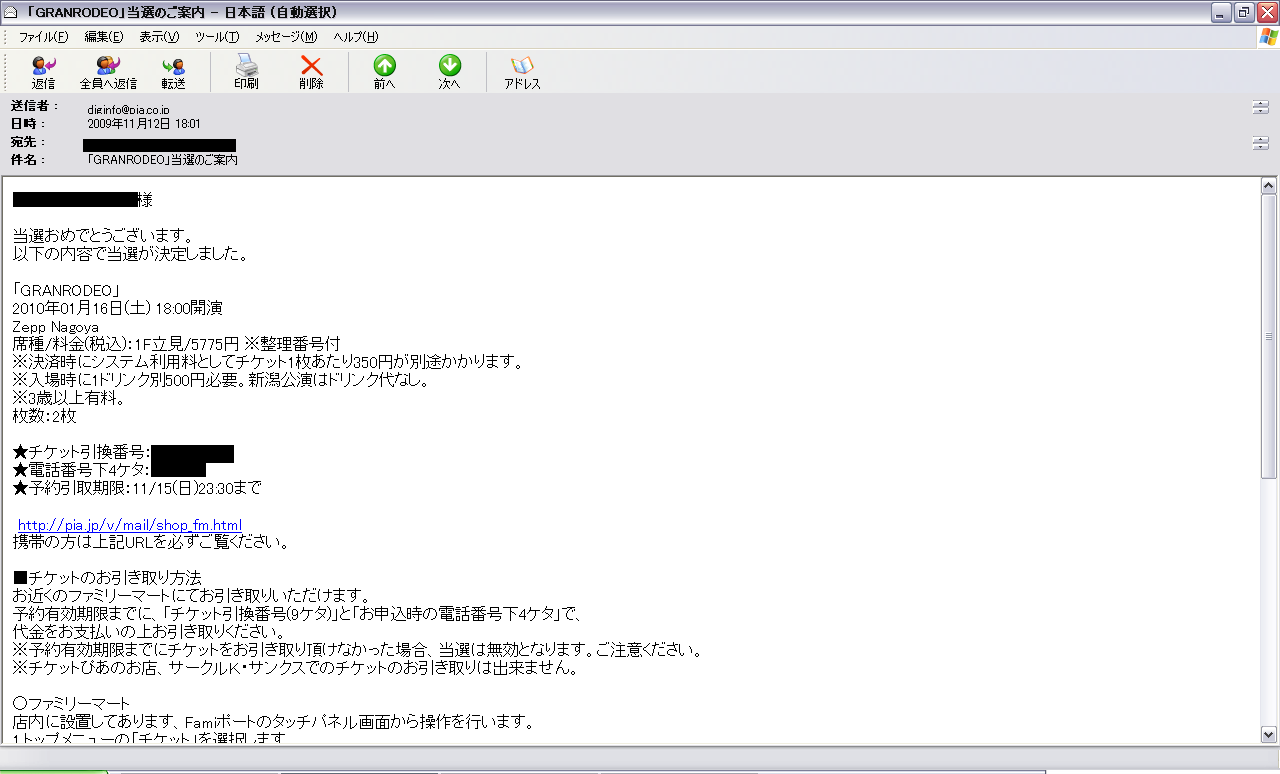This screenshot has height=774, width=1280.
Task: Expand the 宛先 field with its right-side button
Action: coord(1260,143)
